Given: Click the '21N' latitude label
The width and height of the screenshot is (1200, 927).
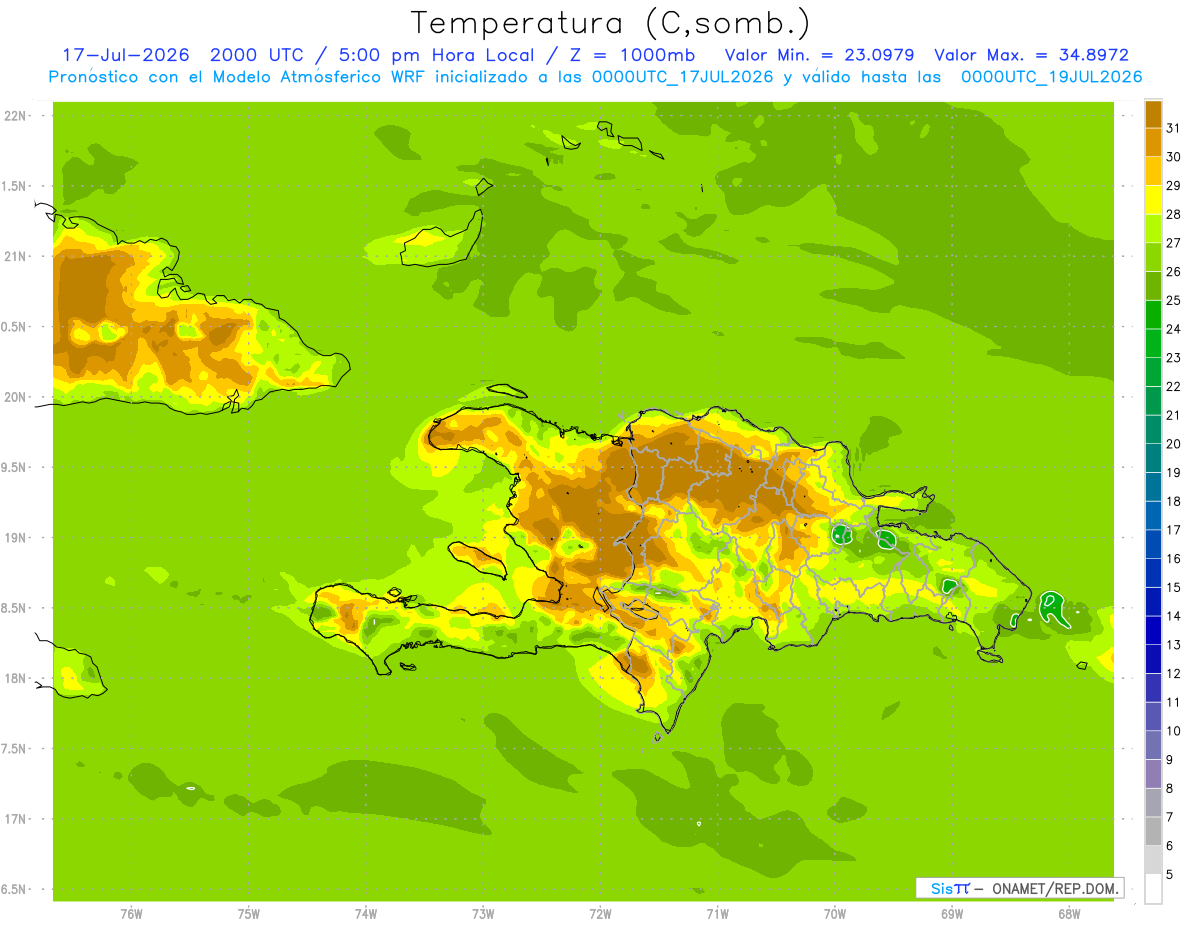Looking at the screenshot, I should (x=17, y=256).
